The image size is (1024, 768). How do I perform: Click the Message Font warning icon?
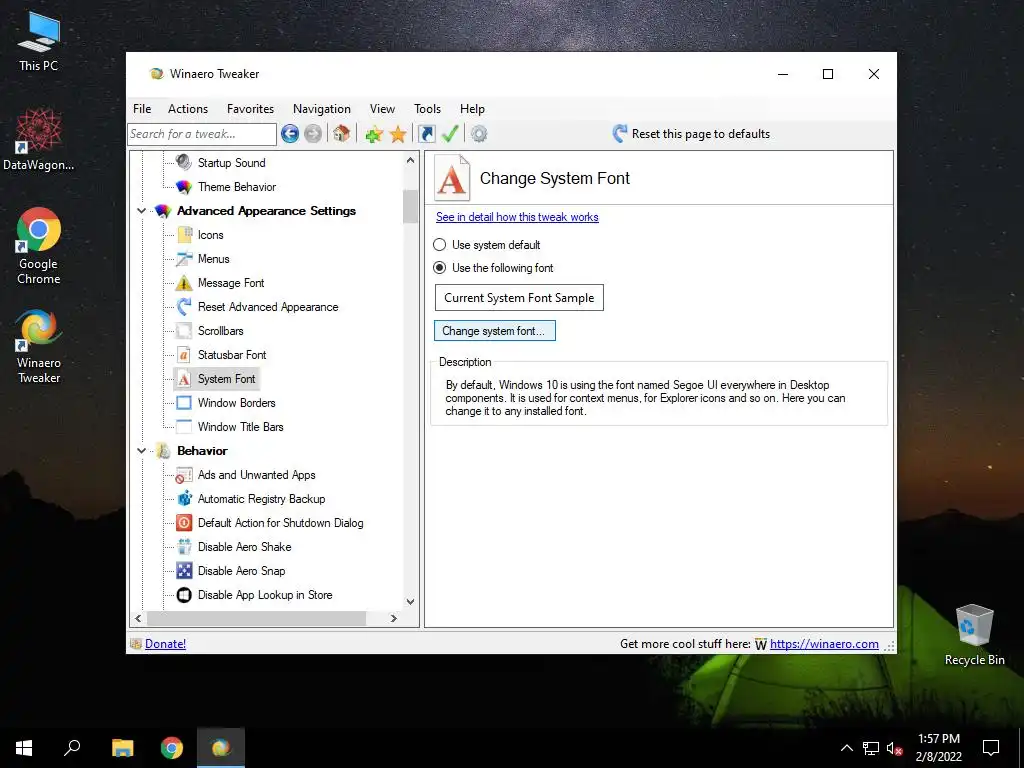coord(184,283)
